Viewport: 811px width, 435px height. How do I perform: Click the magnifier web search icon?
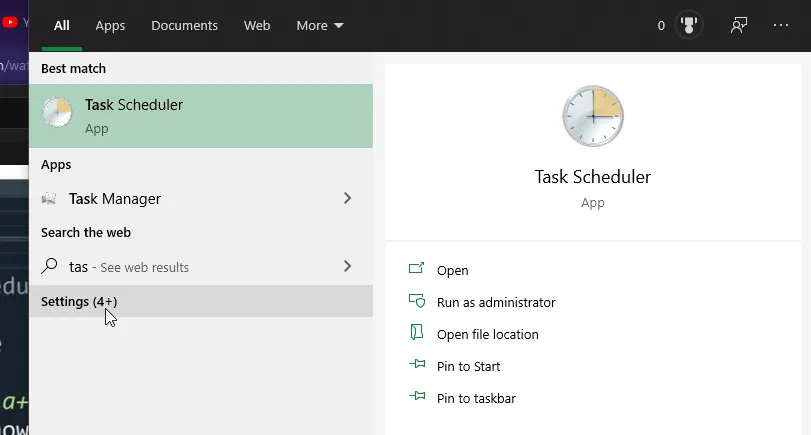pyautogui.click(x=49, y=266)
